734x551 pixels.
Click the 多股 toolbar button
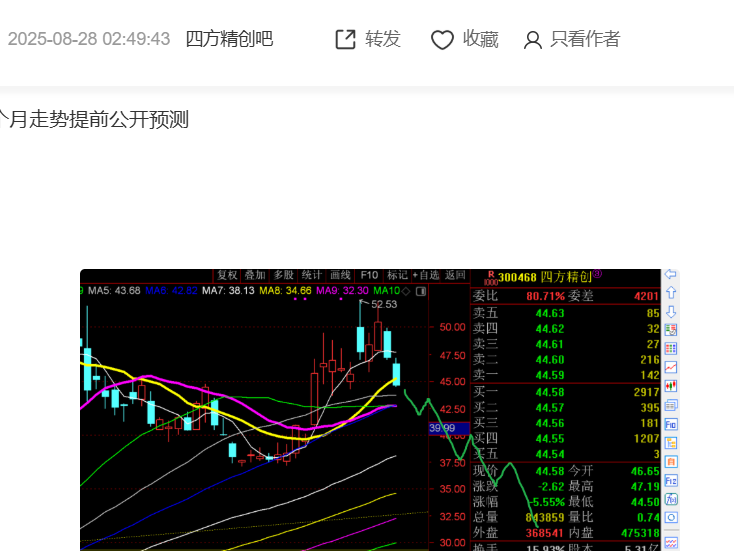(x=283, y=275)
